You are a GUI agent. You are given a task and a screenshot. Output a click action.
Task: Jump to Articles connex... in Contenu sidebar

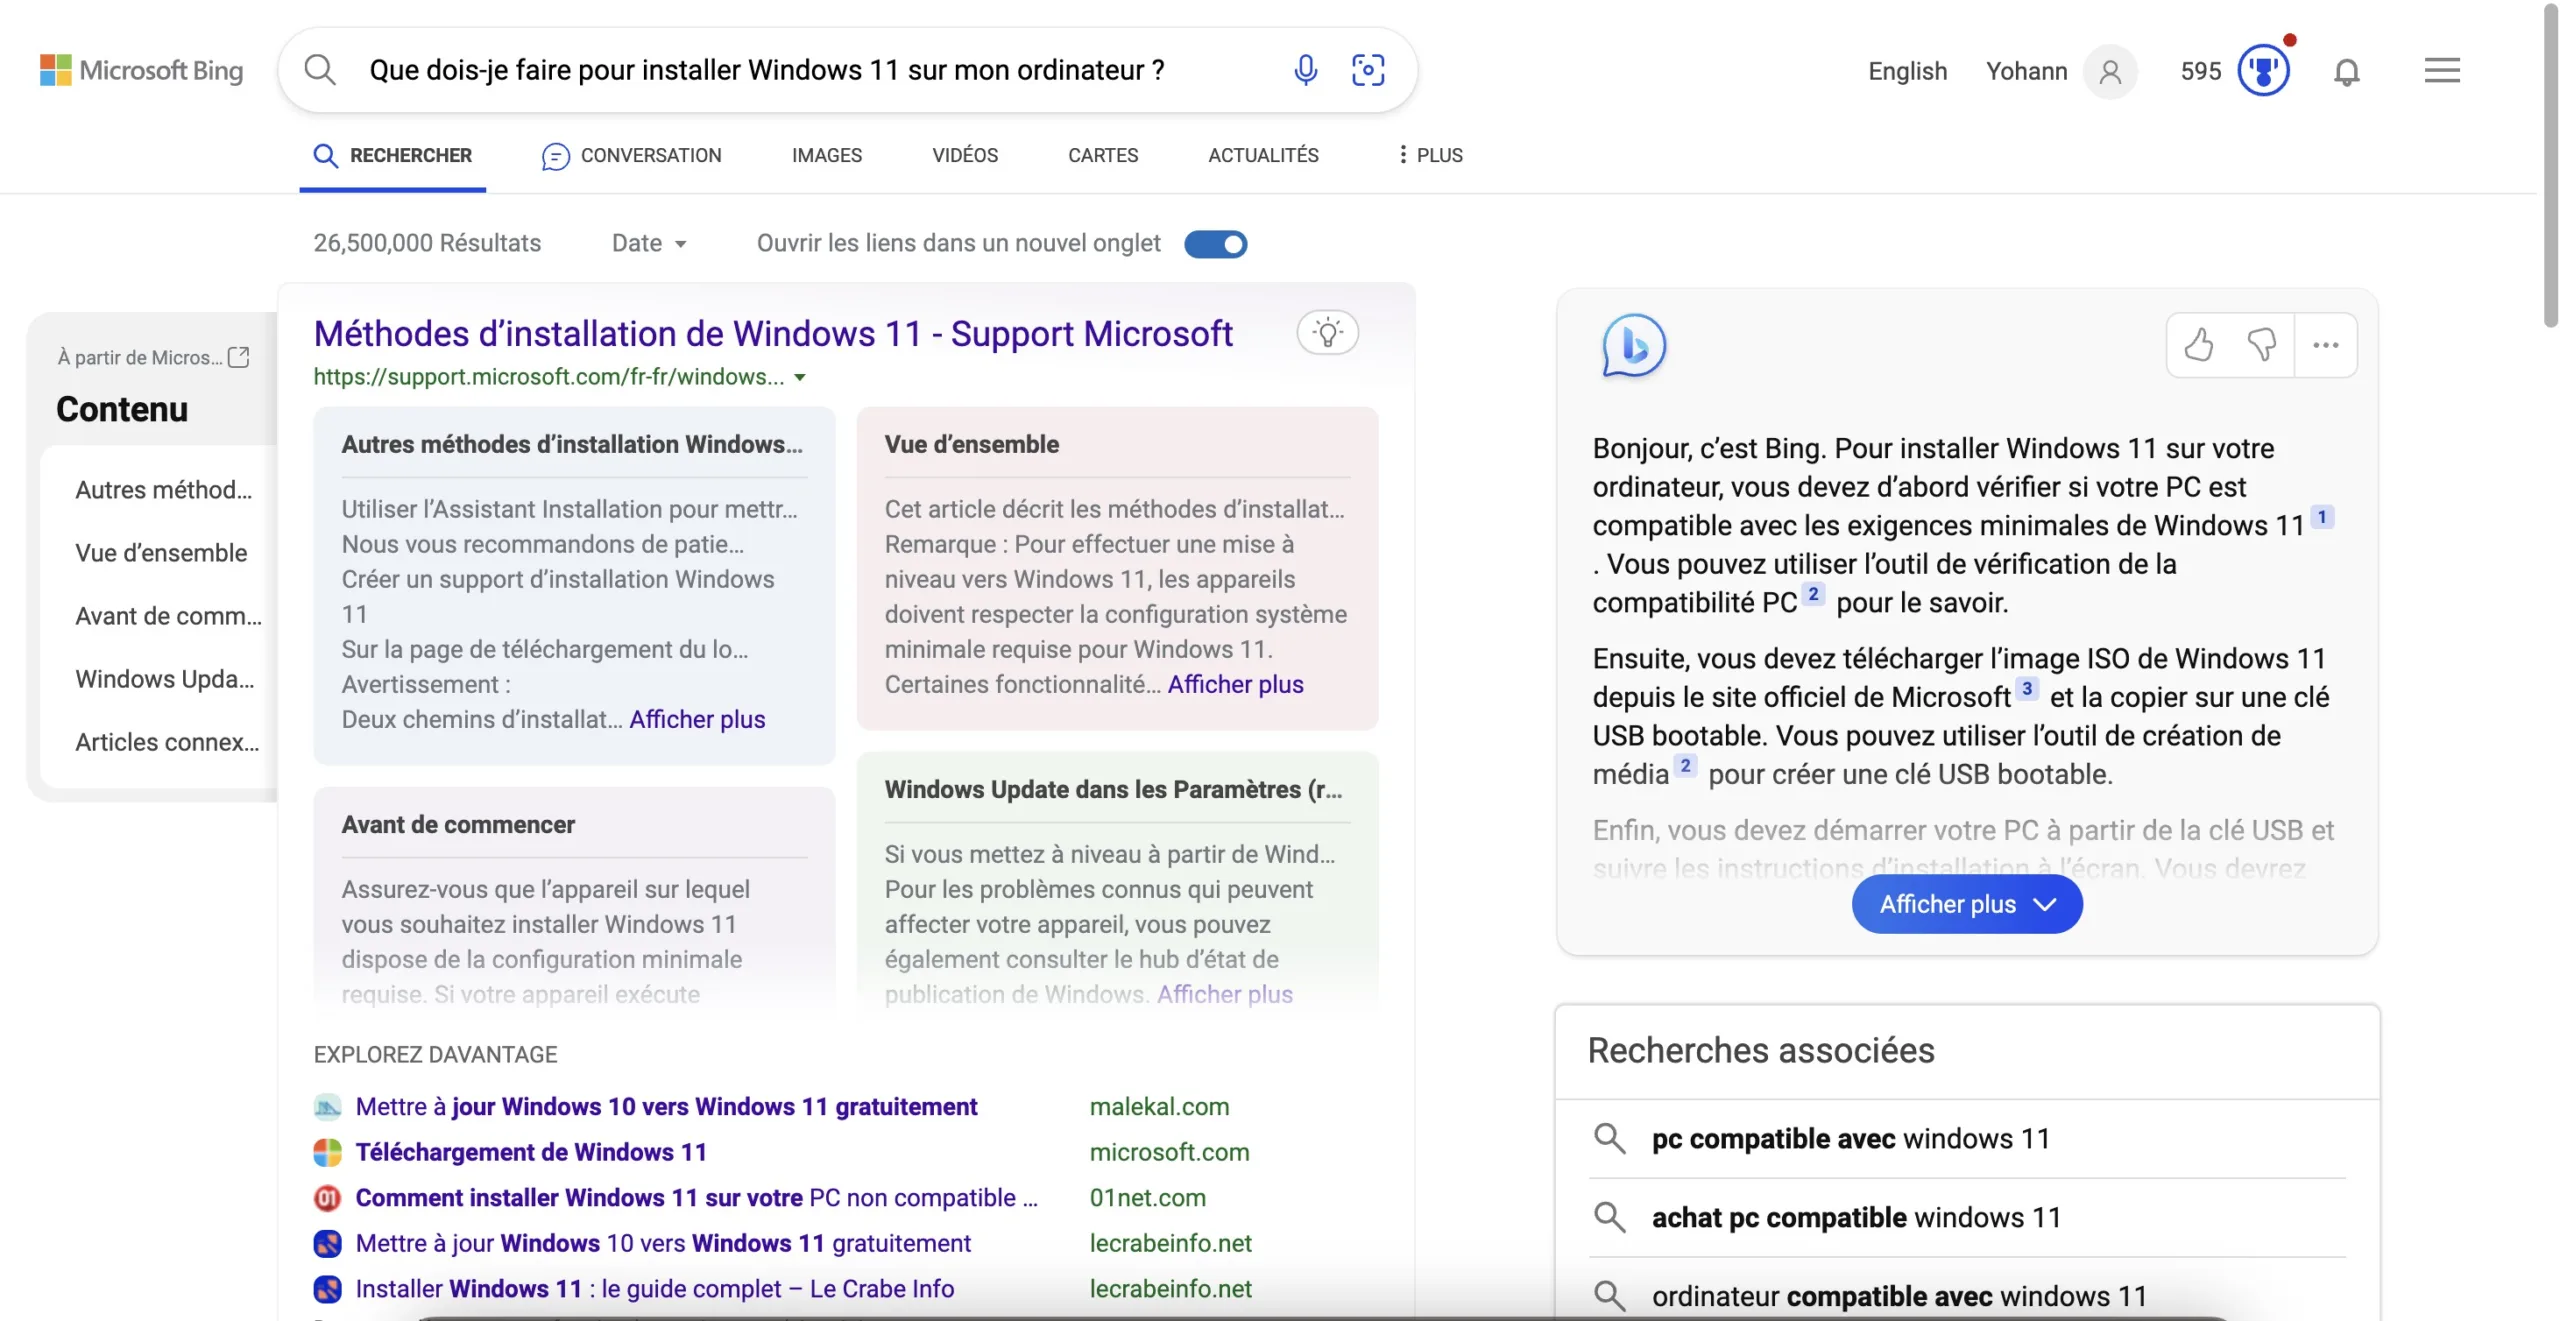pos(167,742)
